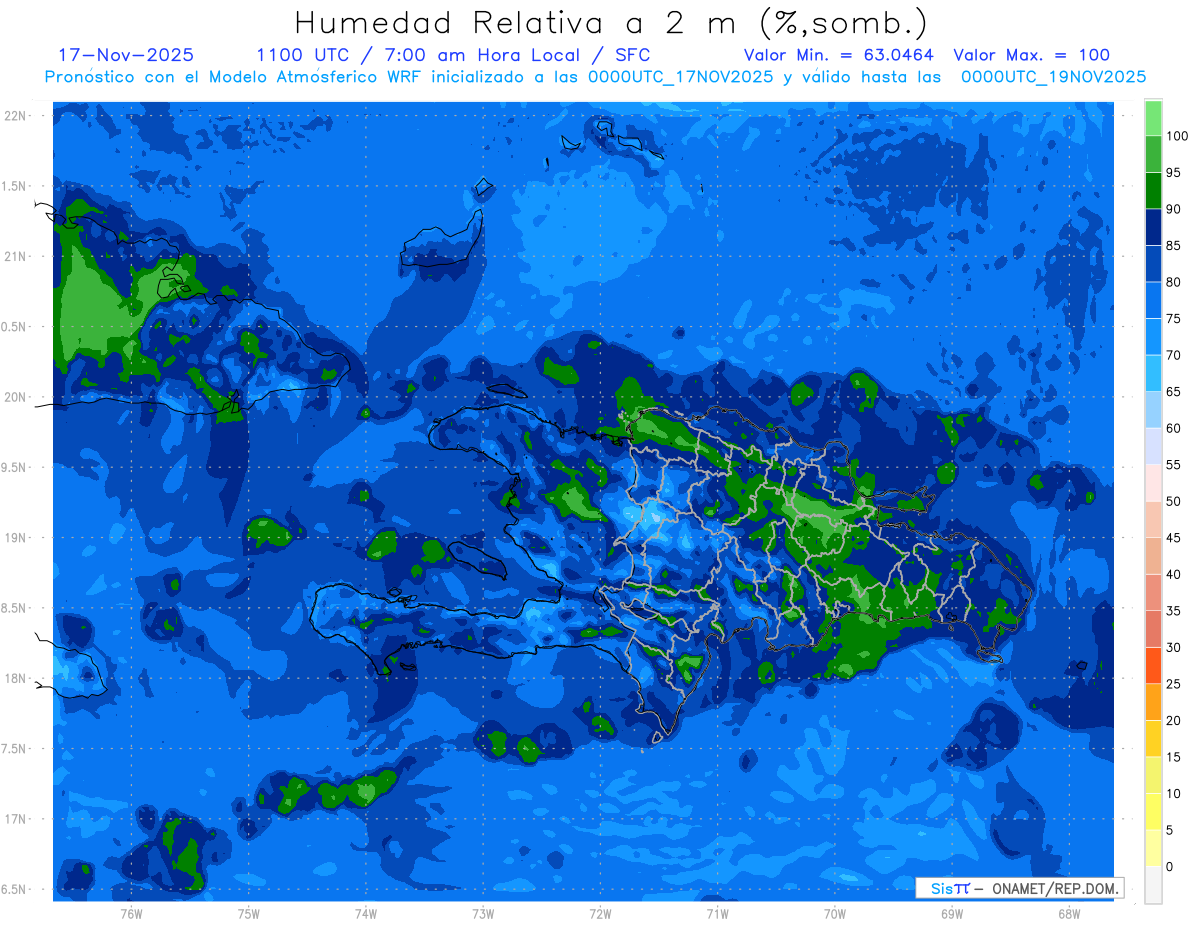Screen dimensions: 1200x927
Task: Click the blue legend swatch between 75 and 80
Action: (x=1153, y=300)
